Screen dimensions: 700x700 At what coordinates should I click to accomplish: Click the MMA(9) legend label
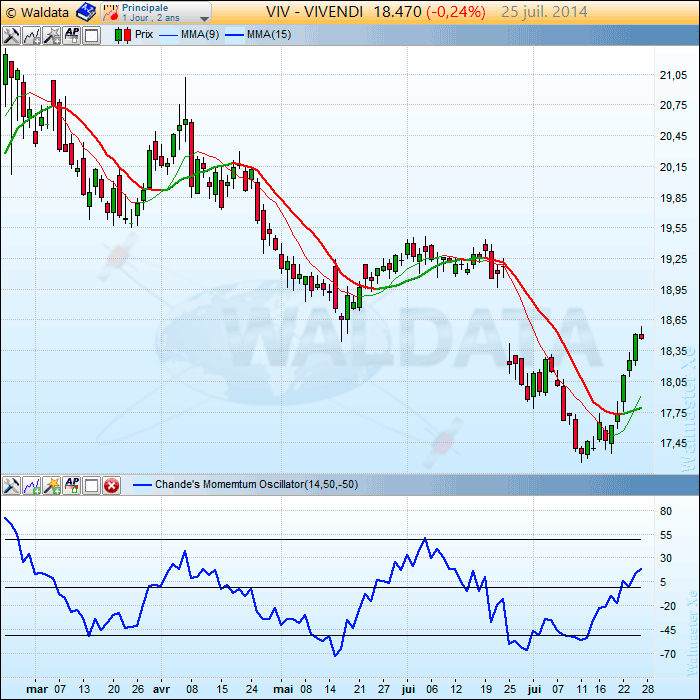coord(200,34)
